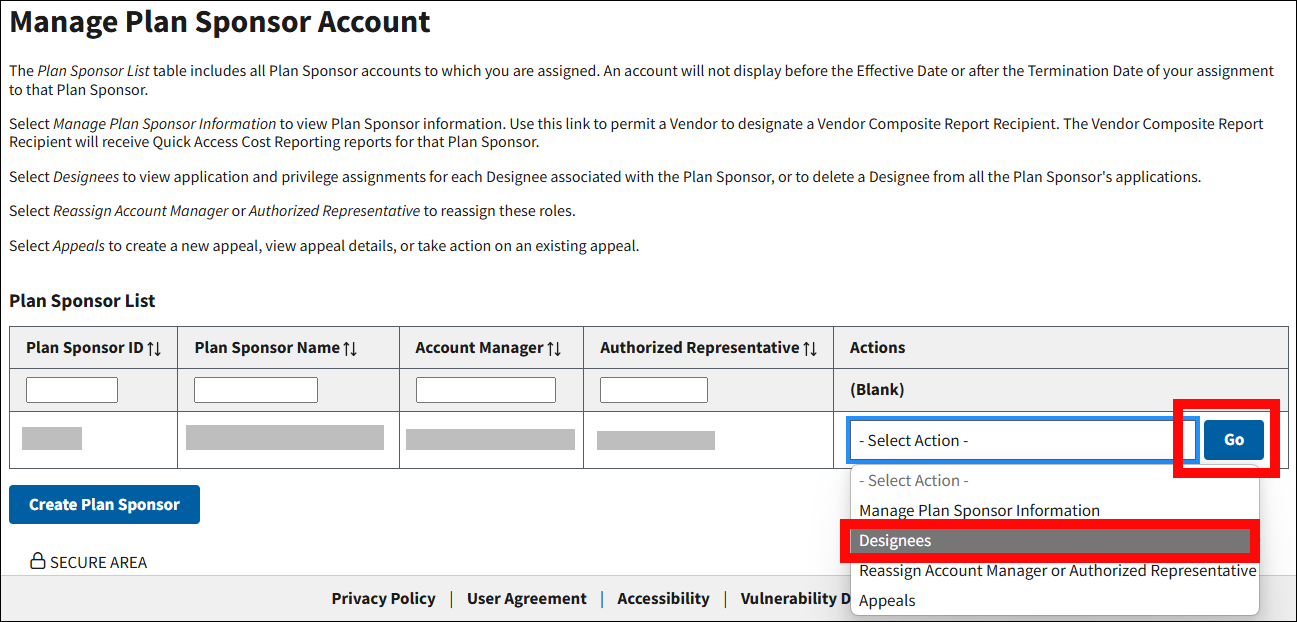Sort table by Plan Sponsor ID
The height and width of the screenshot is (622, 1297).
(x=154, y=348)
